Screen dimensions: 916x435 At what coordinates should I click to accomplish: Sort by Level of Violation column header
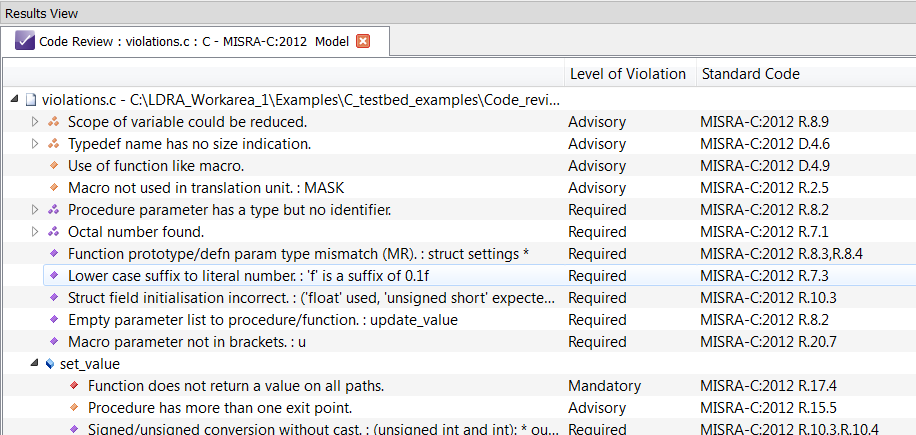[627, 74]
